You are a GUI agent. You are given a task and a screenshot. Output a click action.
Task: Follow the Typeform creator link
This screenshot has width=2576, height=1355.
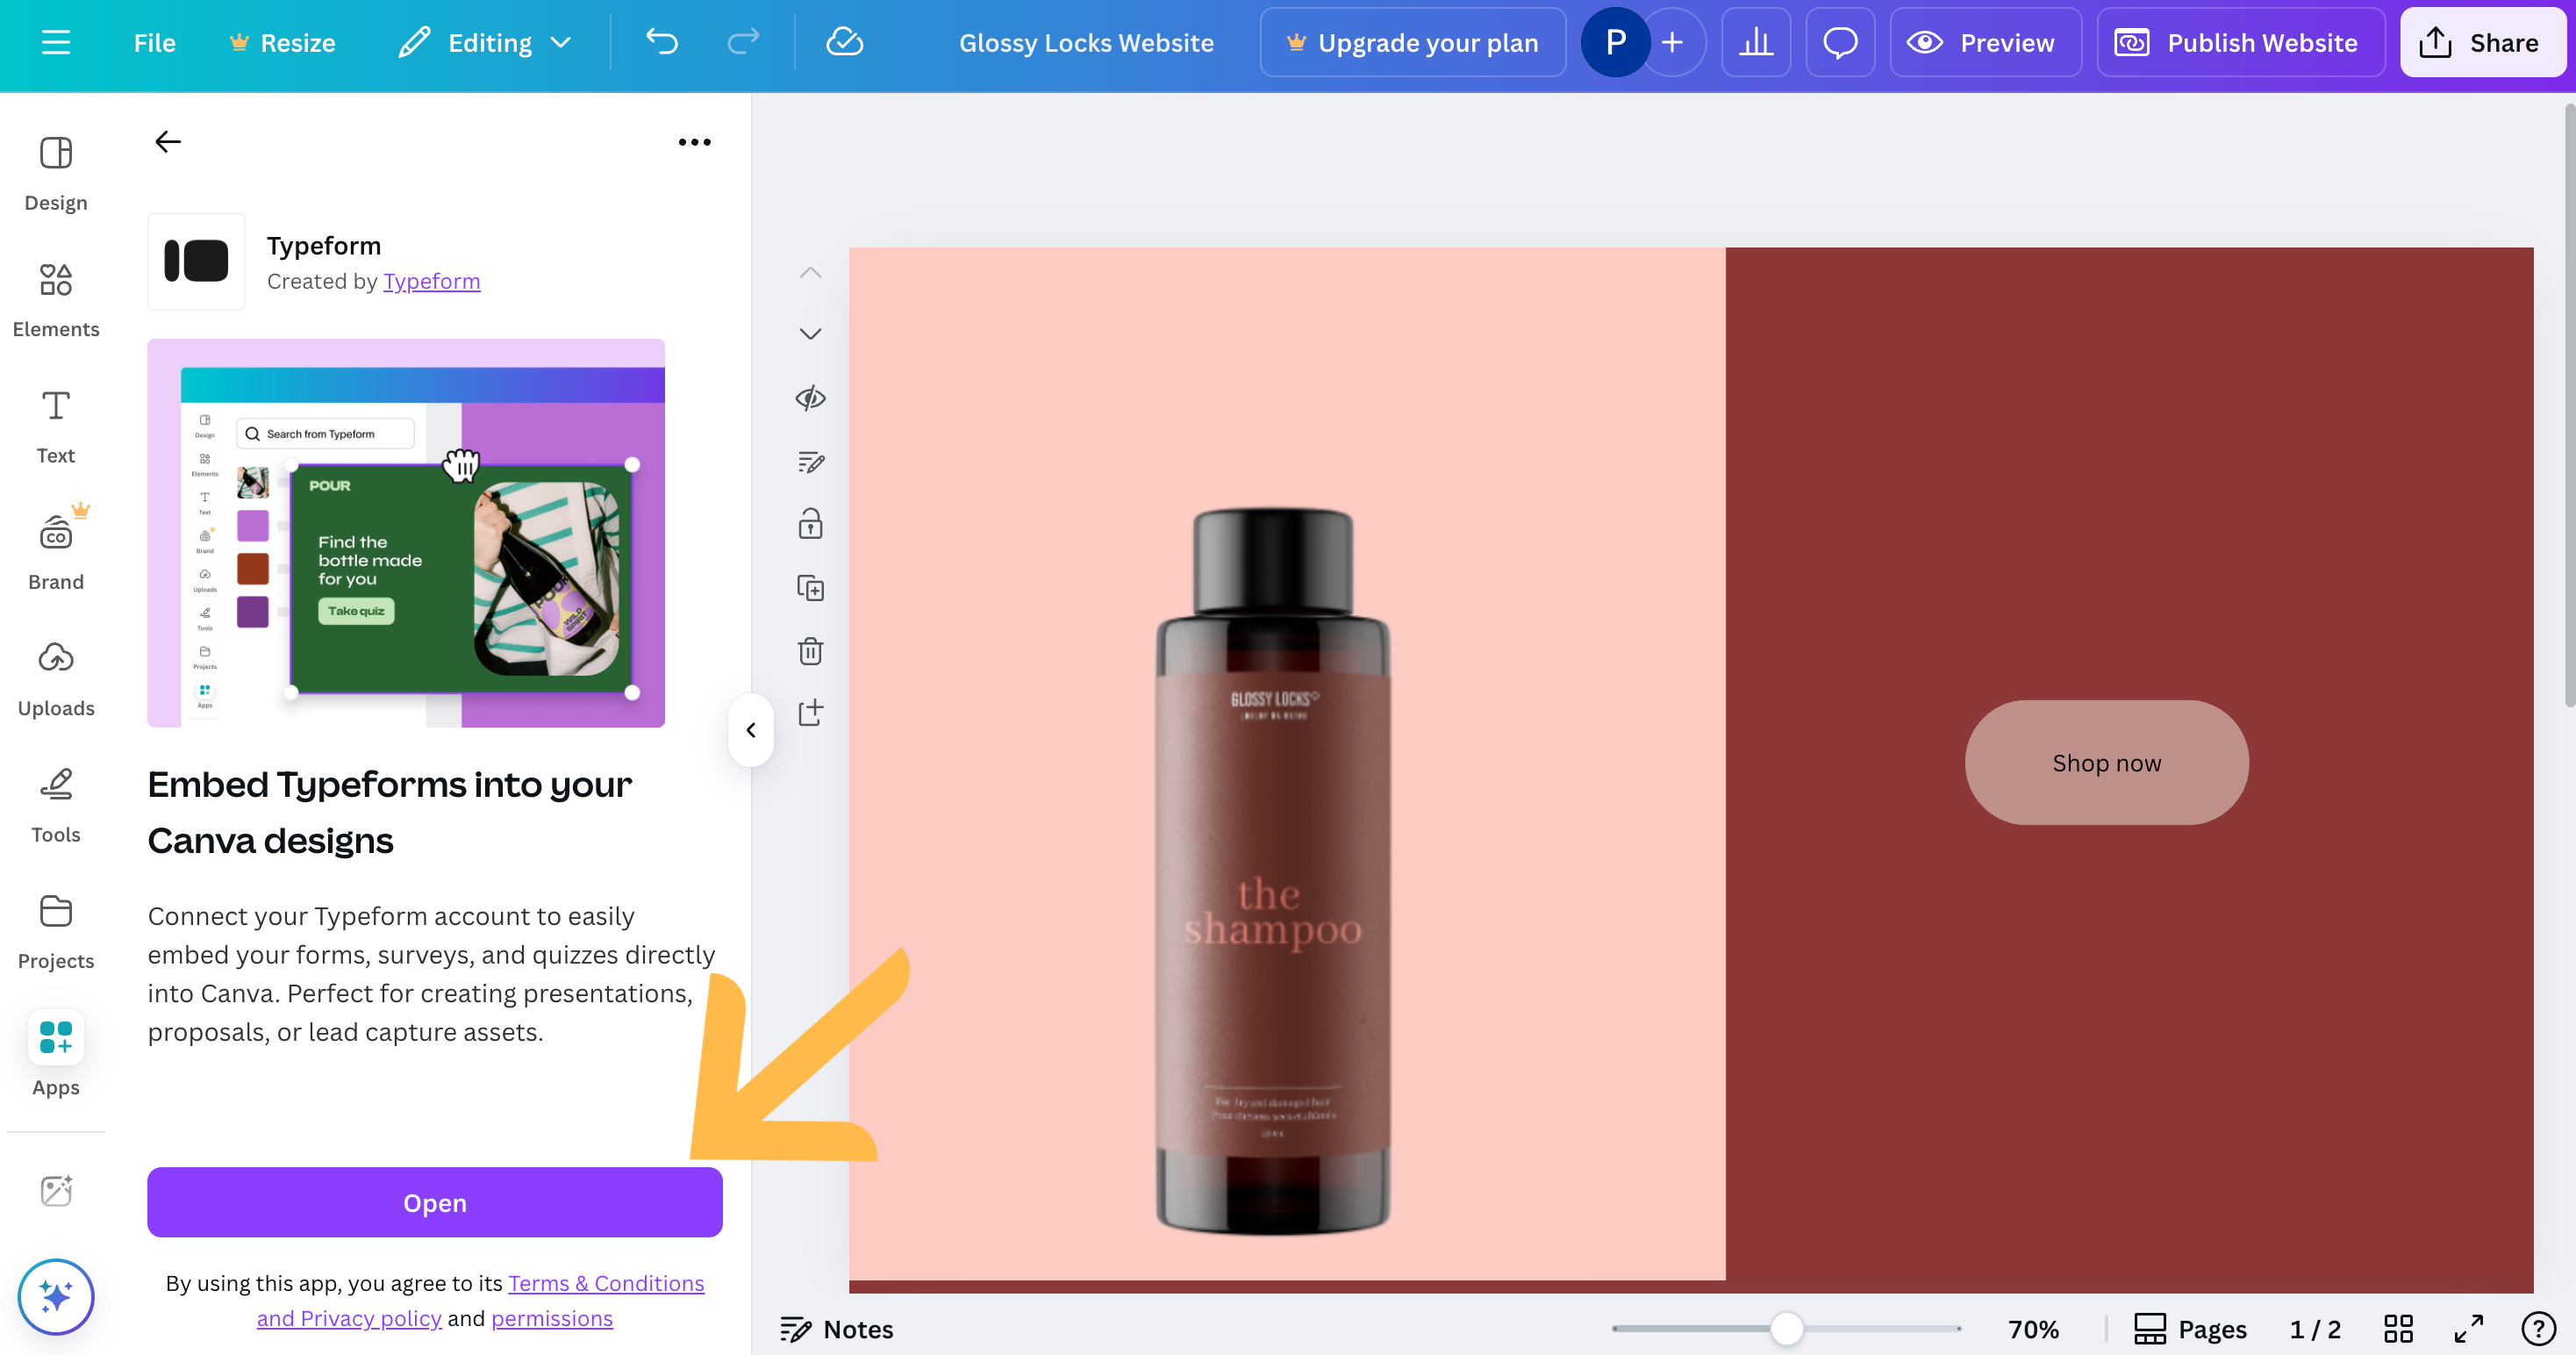(432, 281)
